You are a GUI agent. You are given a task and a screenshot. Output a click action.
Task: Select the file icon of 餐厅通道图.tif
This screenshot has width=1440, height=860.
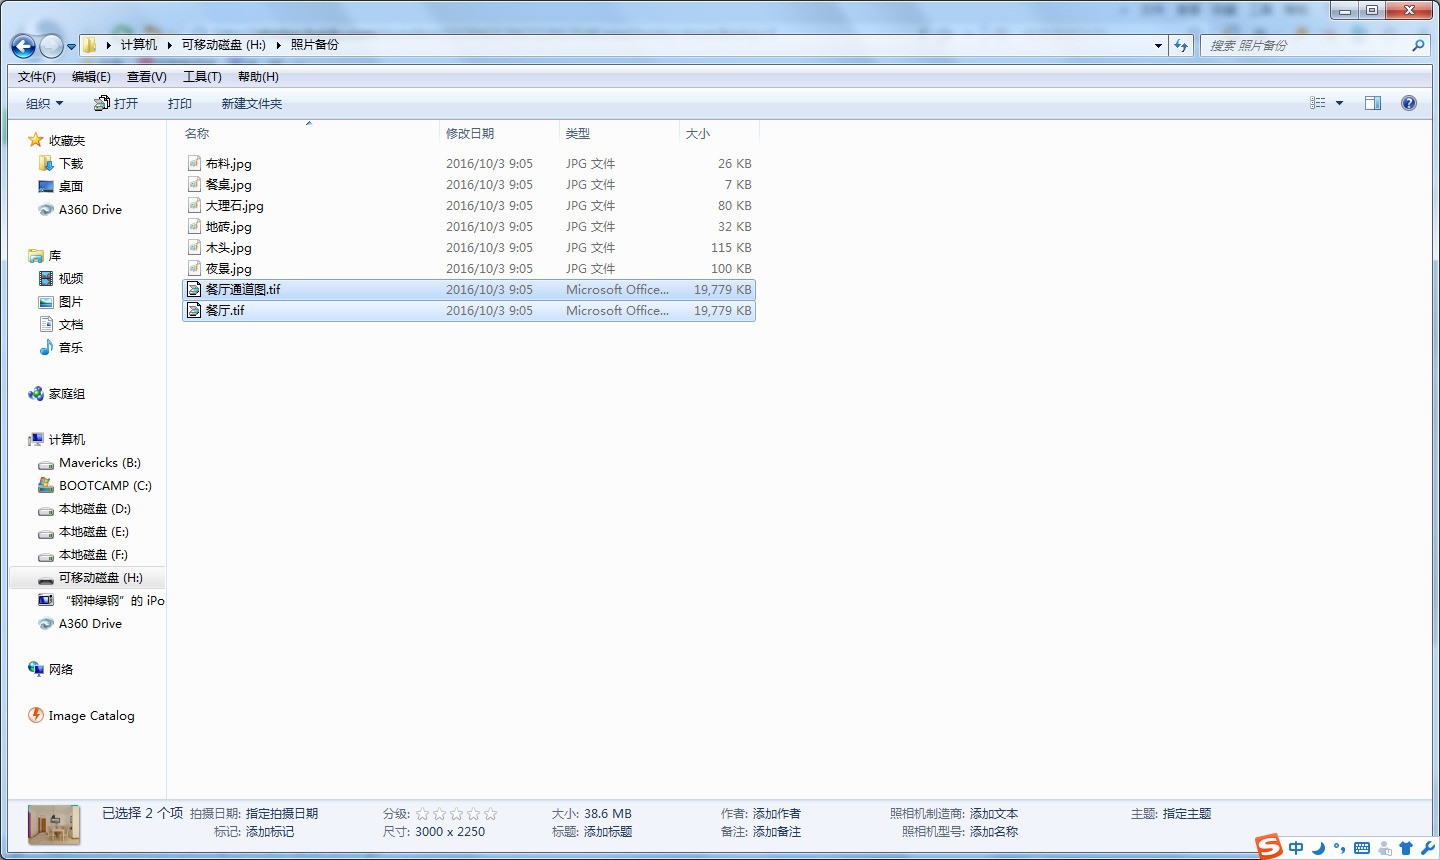click(195, 289)
